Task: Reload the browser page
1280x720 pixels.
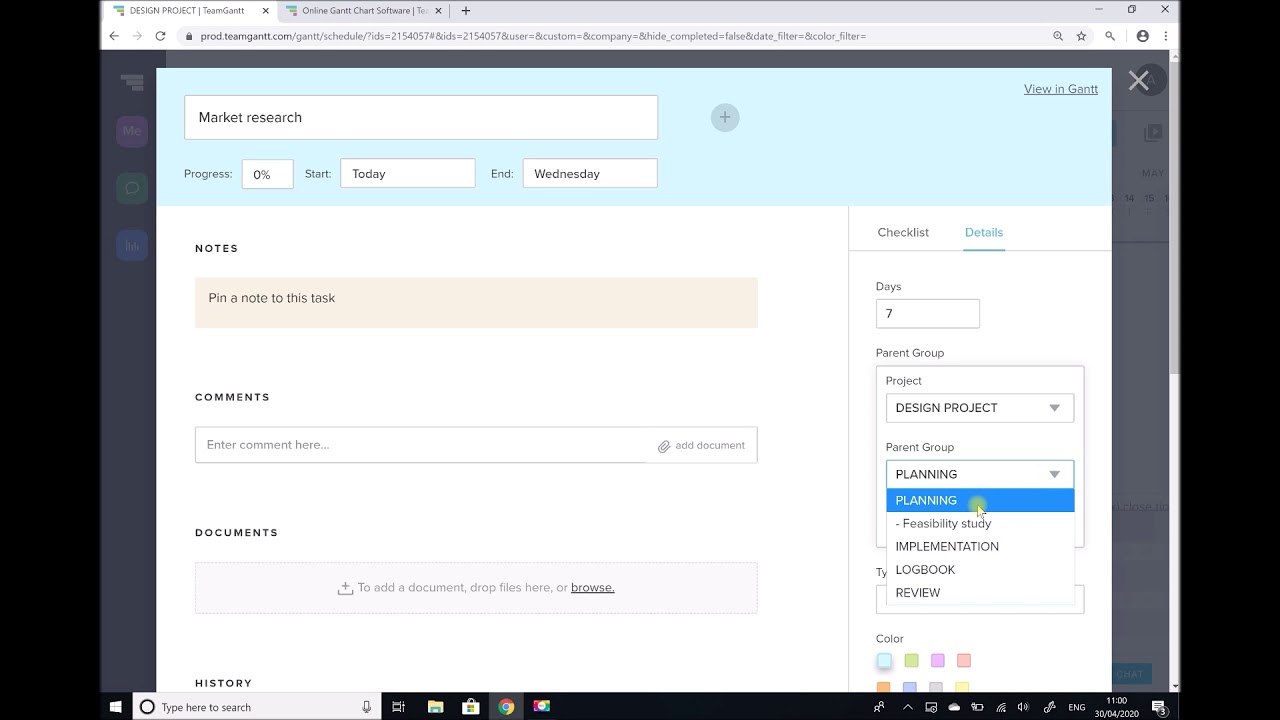Action: [x=160, y=36]
